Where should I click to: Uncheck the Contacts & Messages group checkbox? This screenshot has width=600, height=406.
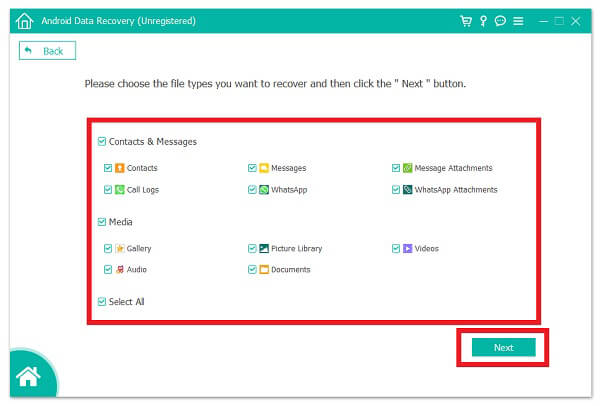(x=102, y=142)
